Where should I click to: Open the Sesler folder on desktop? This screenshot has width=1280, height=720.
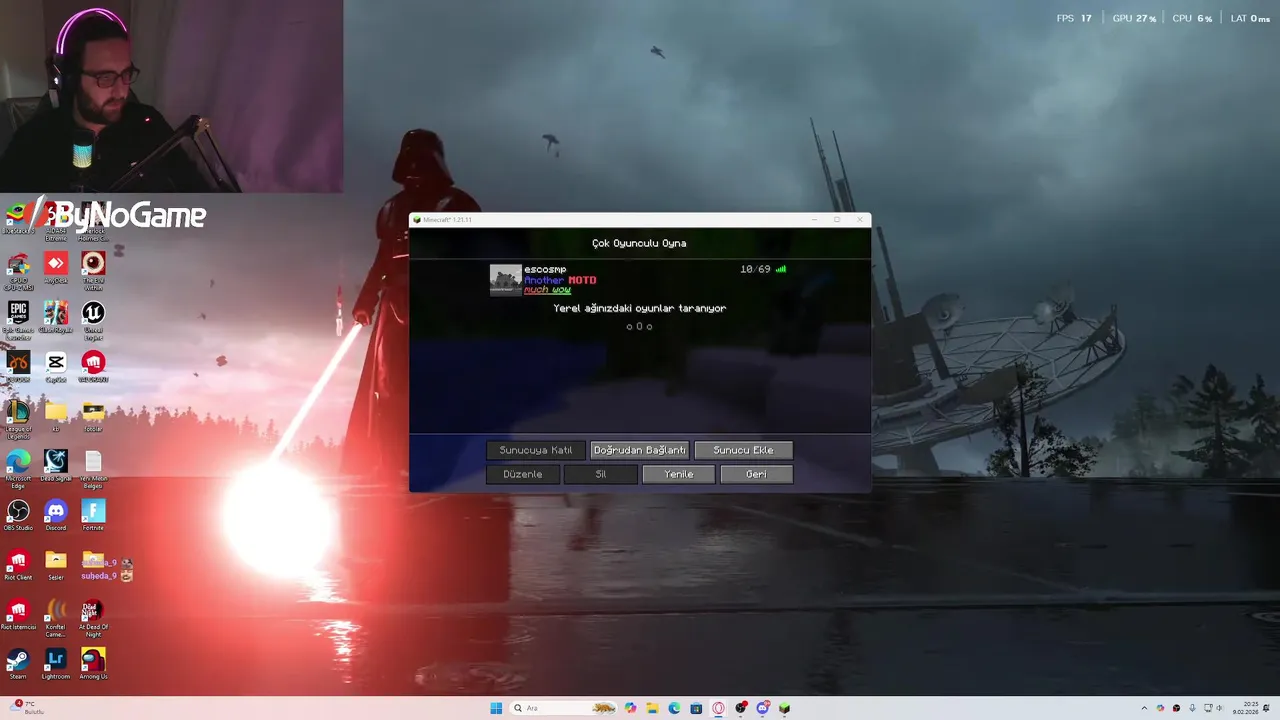(56, 565)
